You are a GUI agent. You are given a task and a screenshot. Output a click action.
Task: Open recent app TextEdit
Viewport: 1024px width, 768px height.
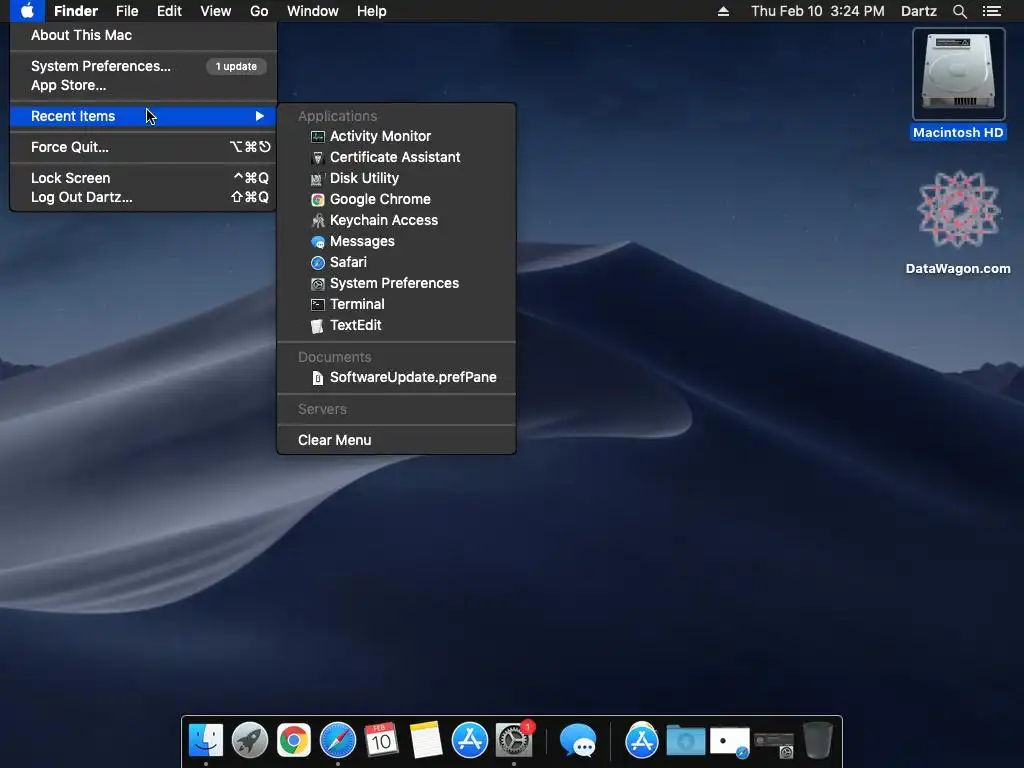396,325
